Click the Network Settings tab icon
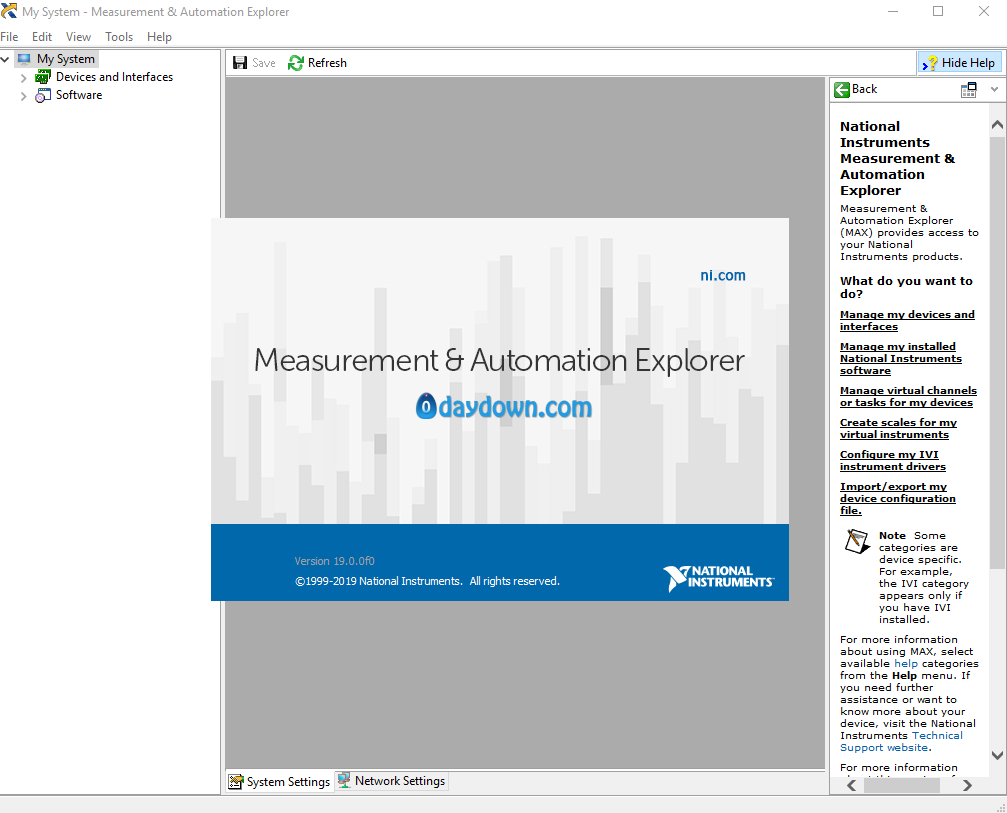 344,780
